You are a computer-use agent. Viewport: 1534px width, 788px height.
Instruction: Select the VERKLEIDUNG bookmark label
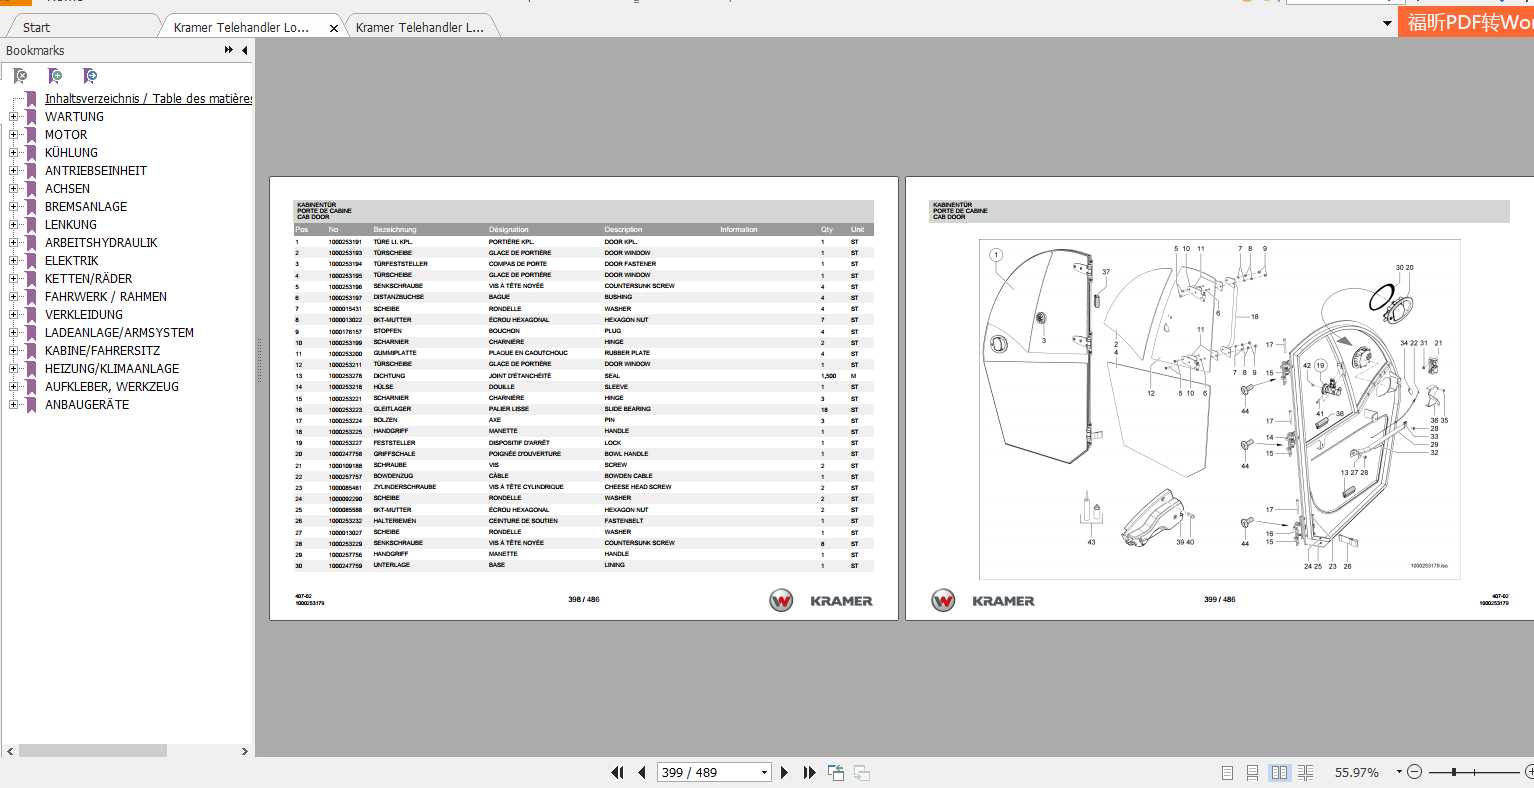(x=84, y=314)
